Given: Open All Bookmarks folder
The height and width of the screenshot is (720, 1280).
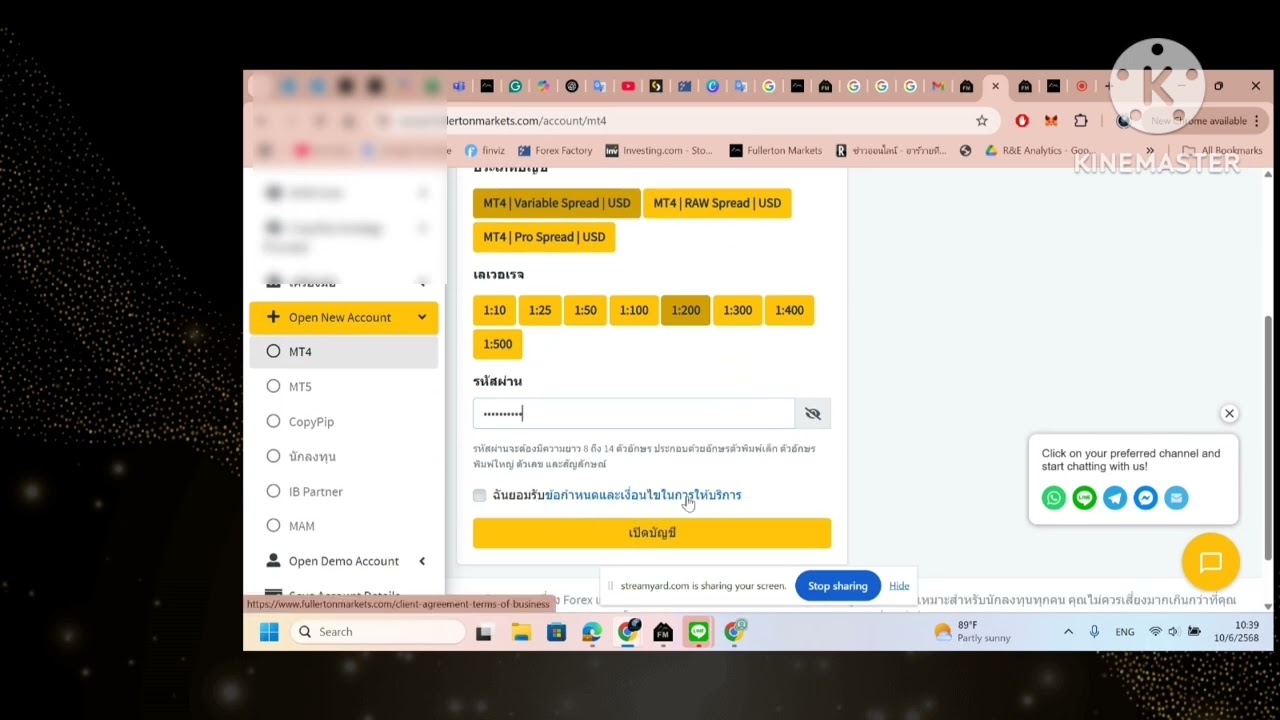Looking at the screenshot, I should point(1222,151).
